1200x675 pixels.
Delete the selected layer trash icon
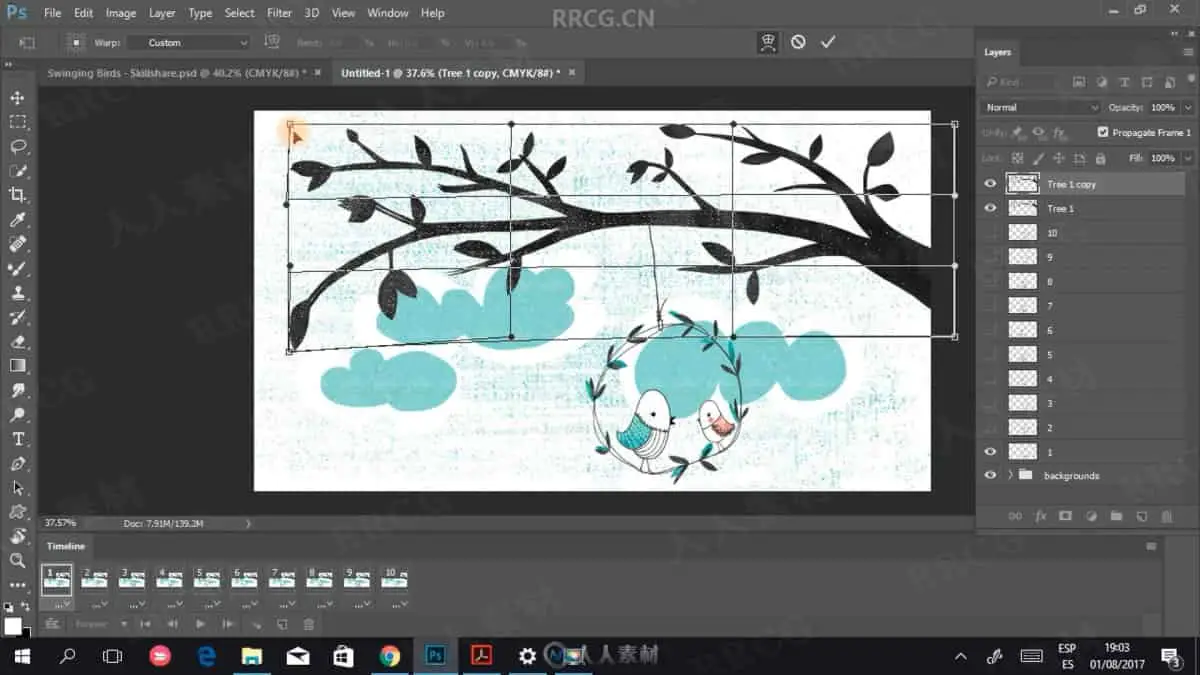[1167, 516]
